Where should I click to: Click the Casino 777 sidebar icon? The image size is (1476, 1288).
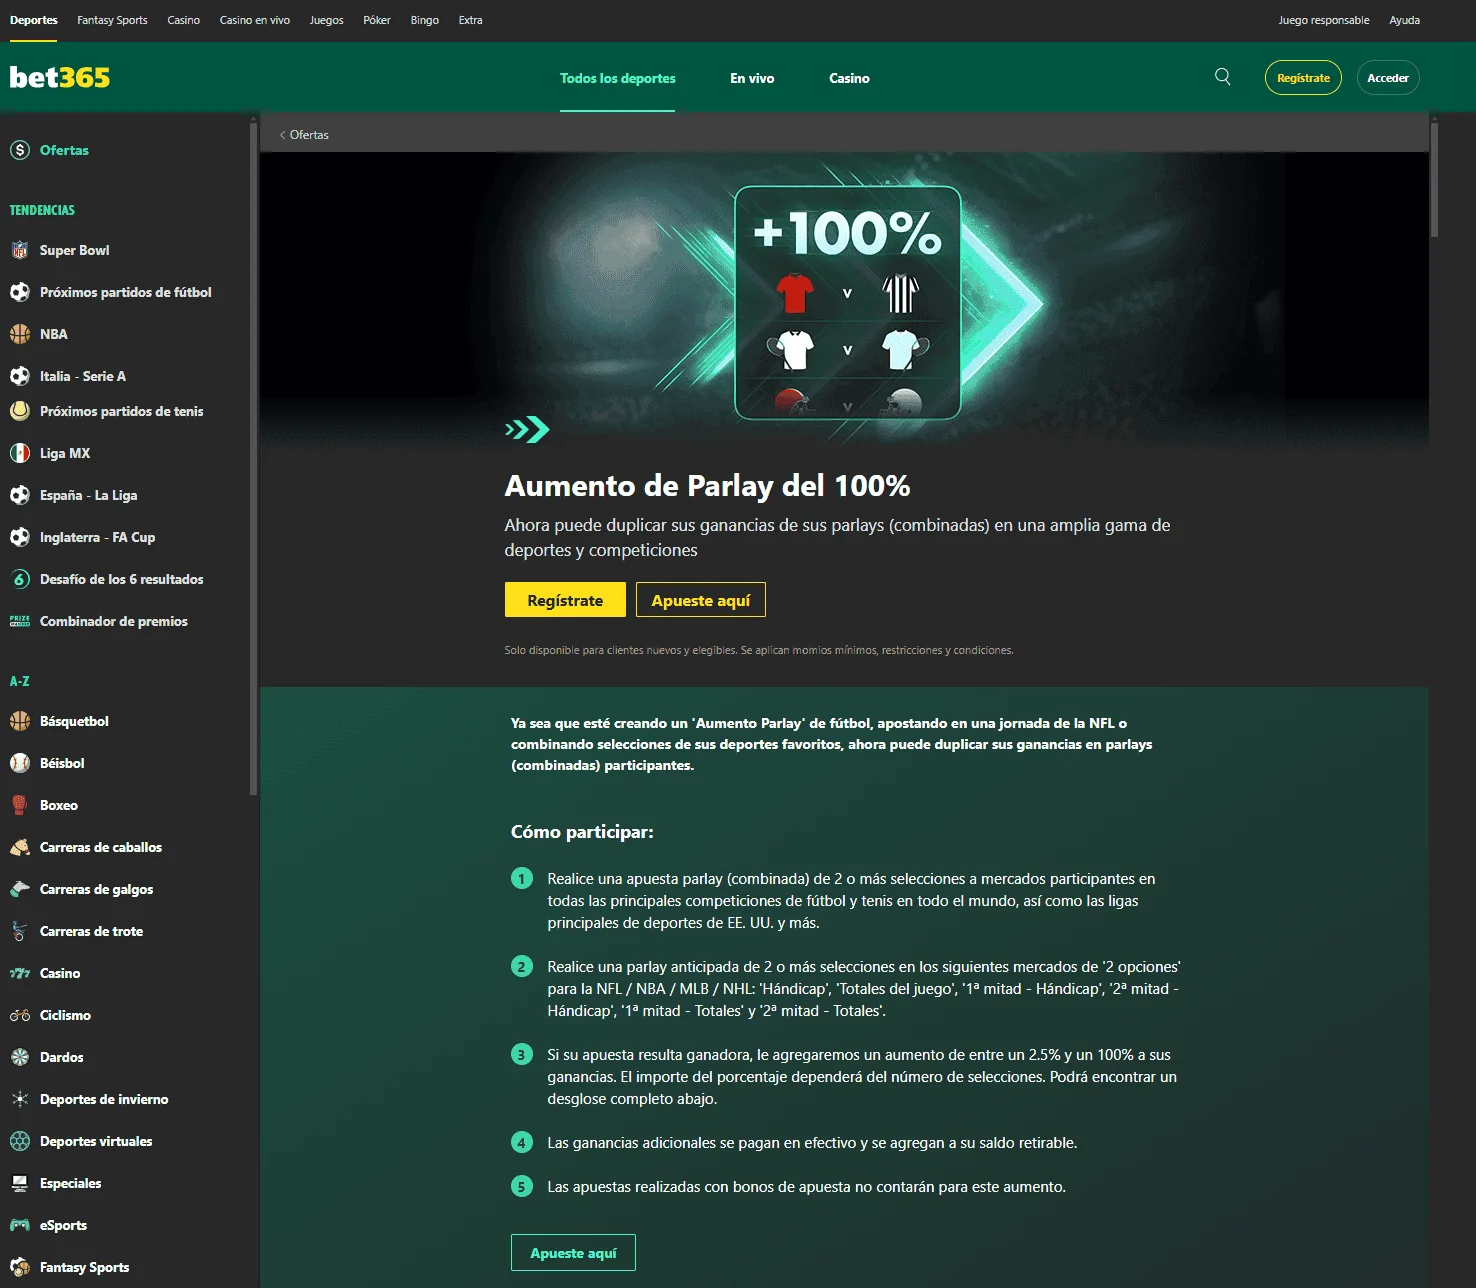(20, 973)
